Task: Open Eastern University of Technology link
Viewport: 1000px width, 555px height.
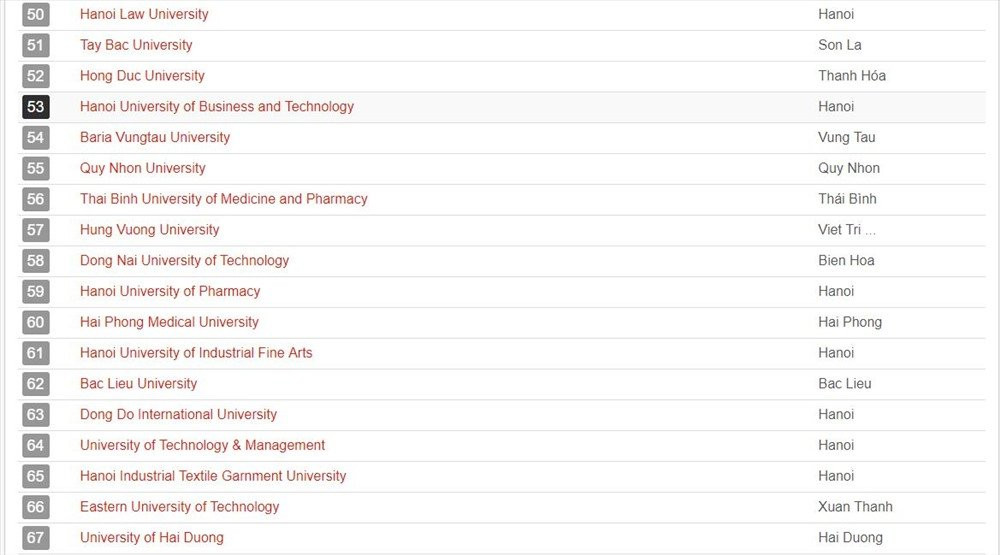Action: 180,507
